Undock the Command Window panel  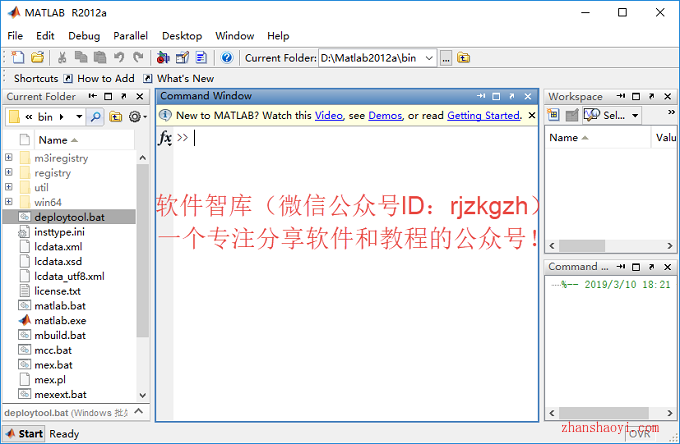pos(512,96)
